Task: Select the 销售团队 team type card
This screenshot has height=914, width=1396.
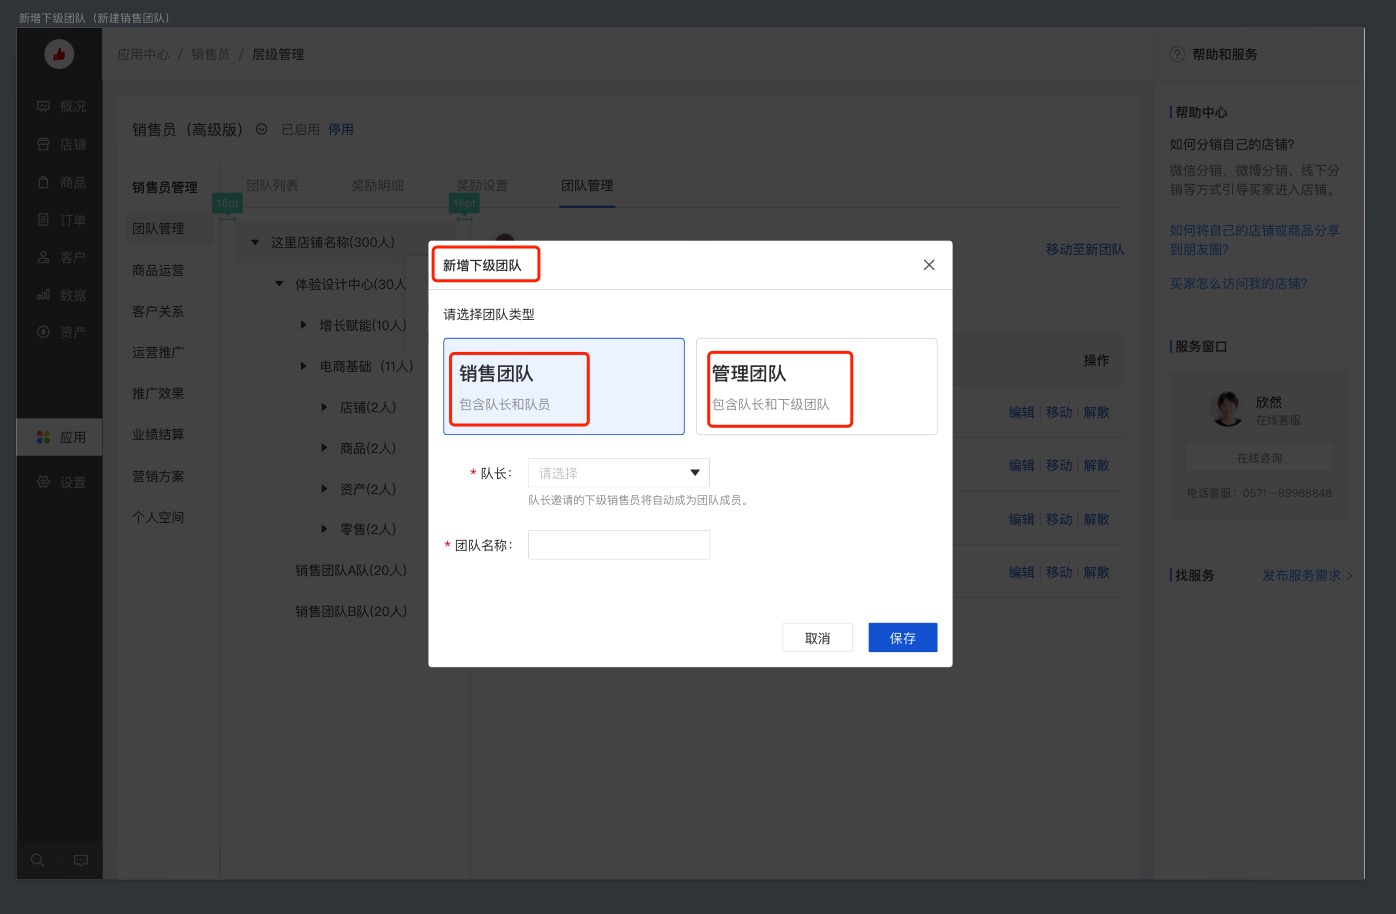Action: tap(563, 386)
